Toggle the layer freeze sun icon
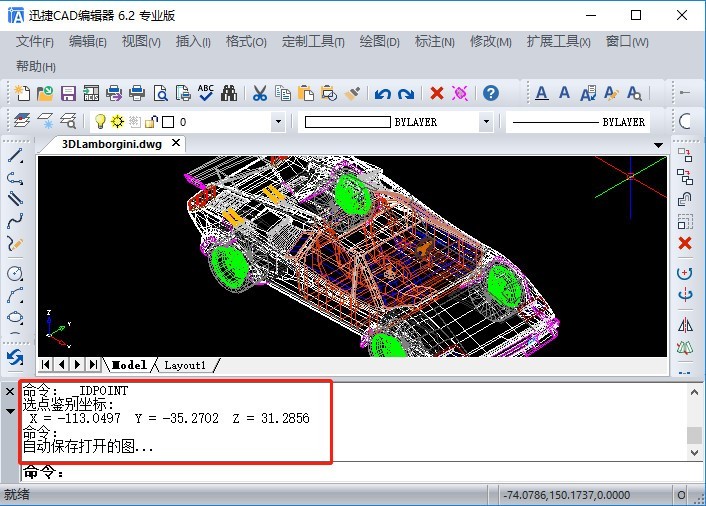This screenshot has height=506, width=706. point(117,122)
